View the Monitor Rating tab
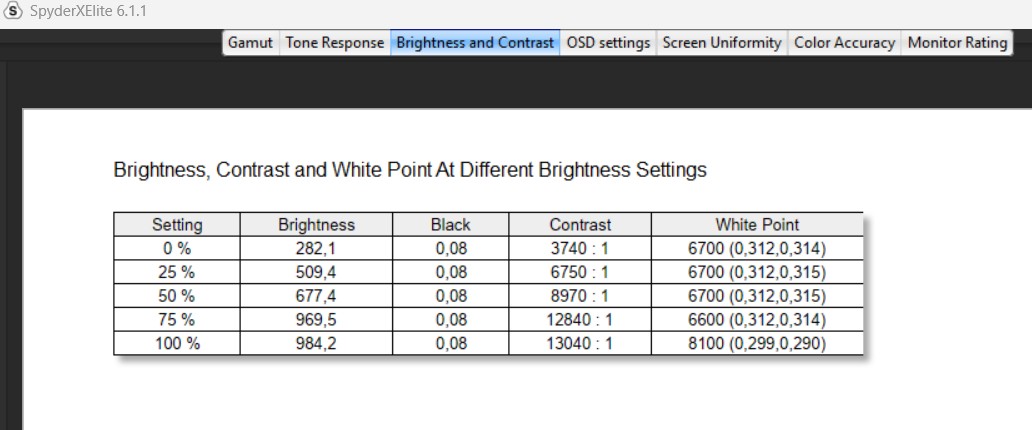Screen dimensions: 1032x430 [957, 43]
